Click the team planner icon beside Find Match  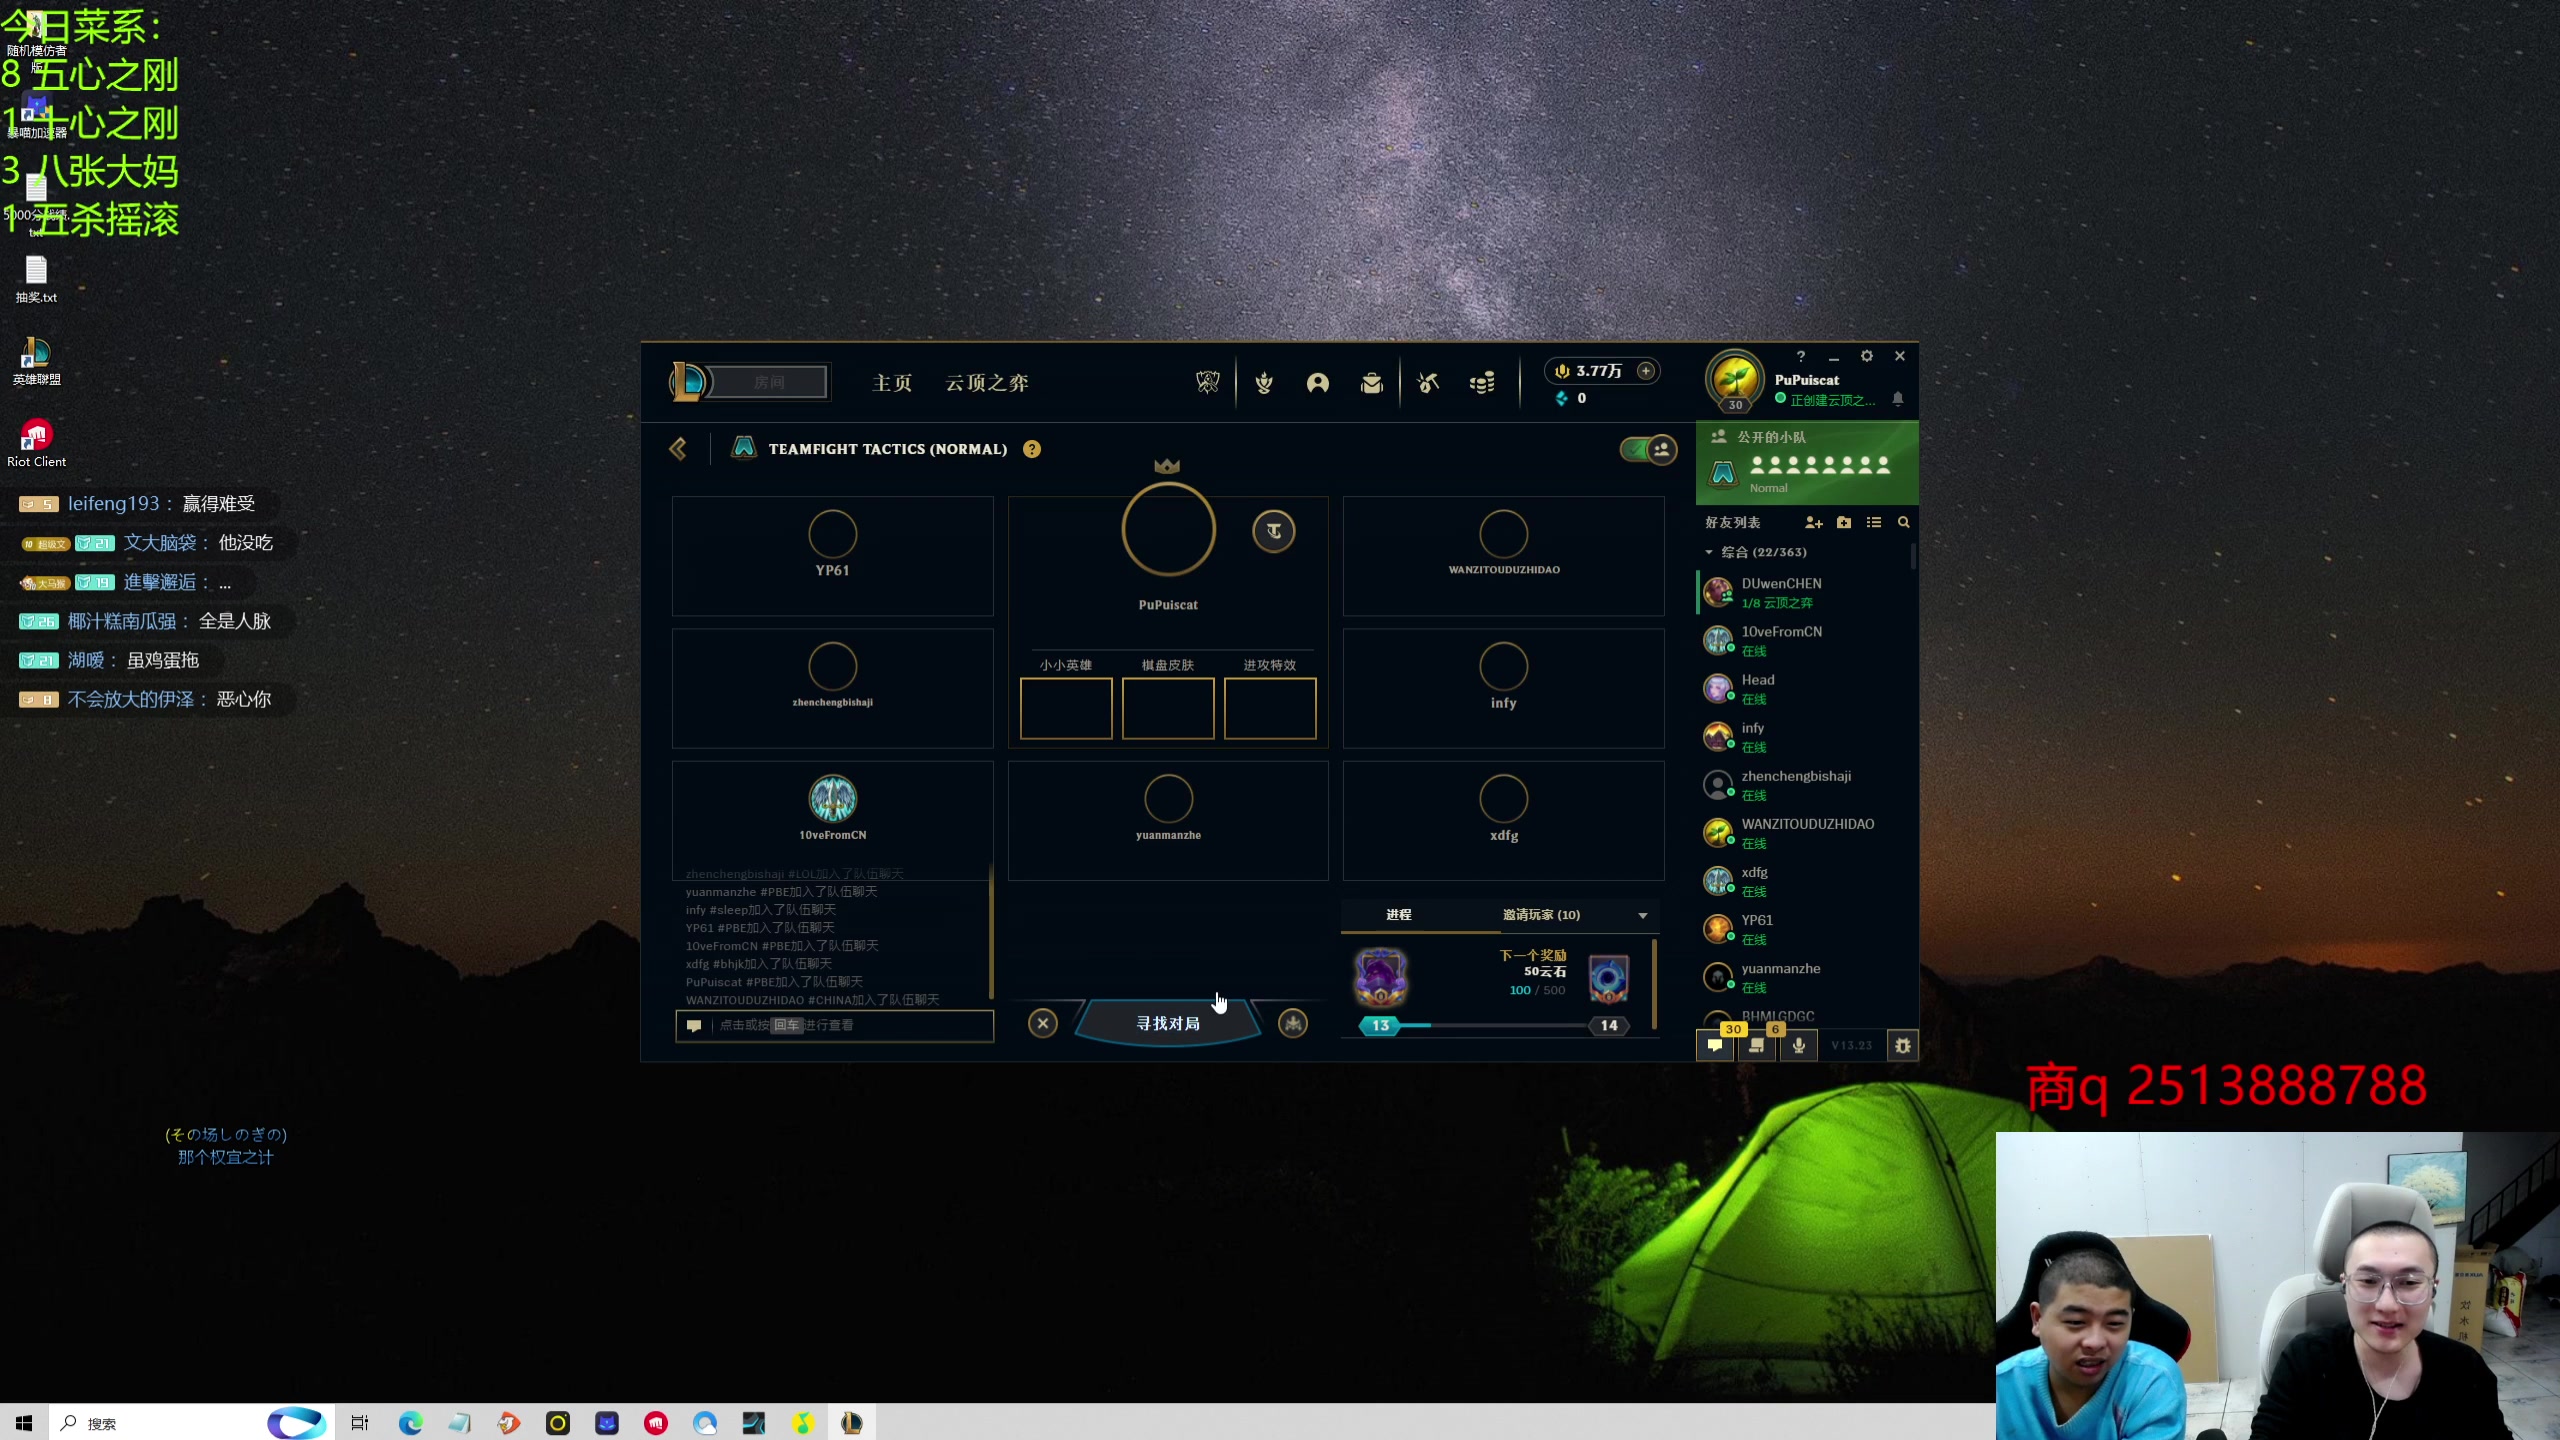point(1293,1023)
